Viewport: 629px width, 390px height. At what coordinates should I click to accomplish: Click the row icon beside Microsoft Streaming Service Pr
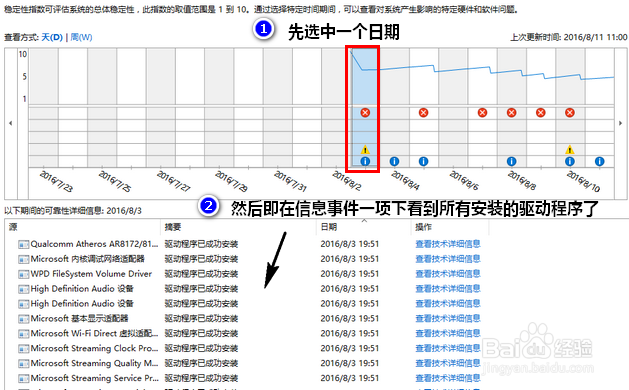point(24,378)
